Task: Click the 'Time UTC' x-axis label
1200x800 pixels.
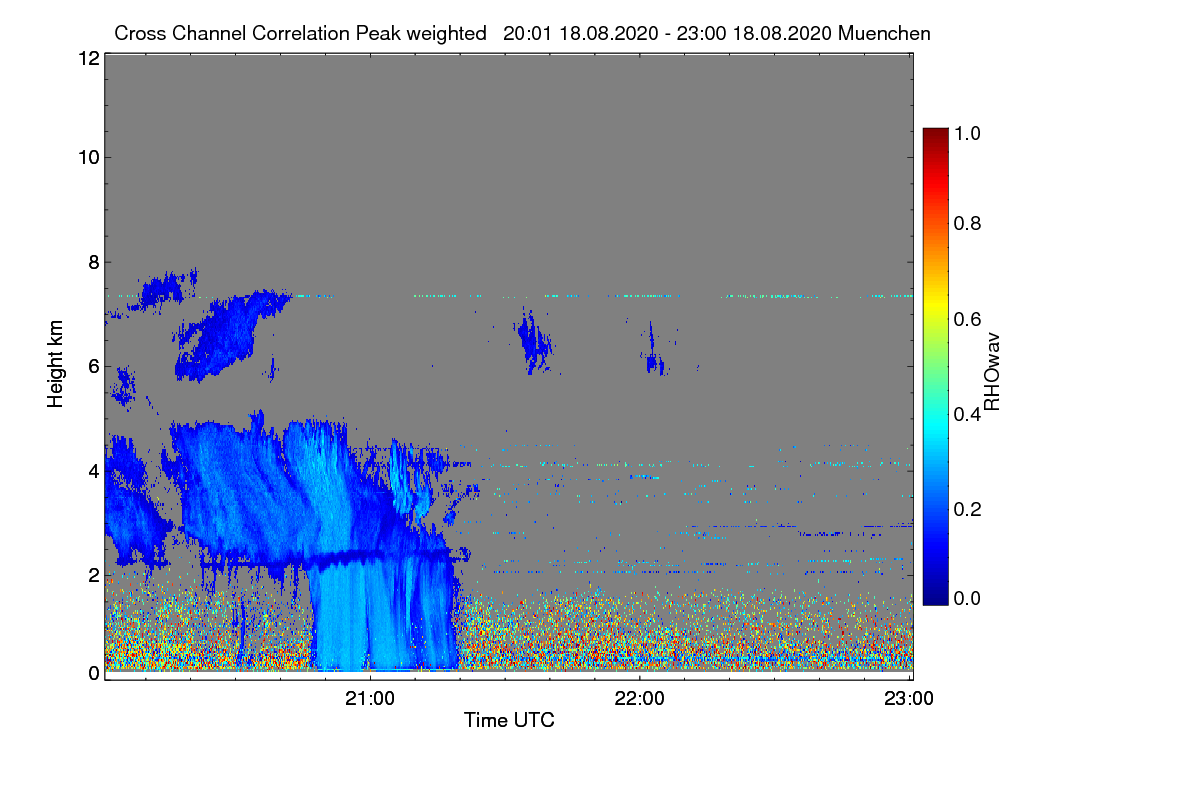Action: pos(509,720)
